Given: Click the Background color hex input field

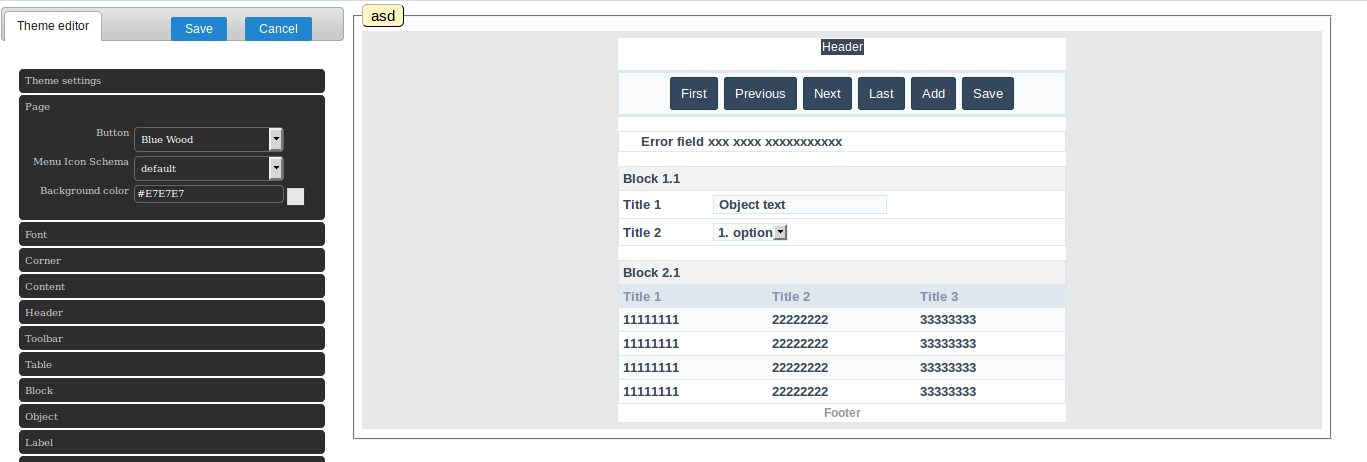Looking at the screenshot, I should click(x=208, y=194).
